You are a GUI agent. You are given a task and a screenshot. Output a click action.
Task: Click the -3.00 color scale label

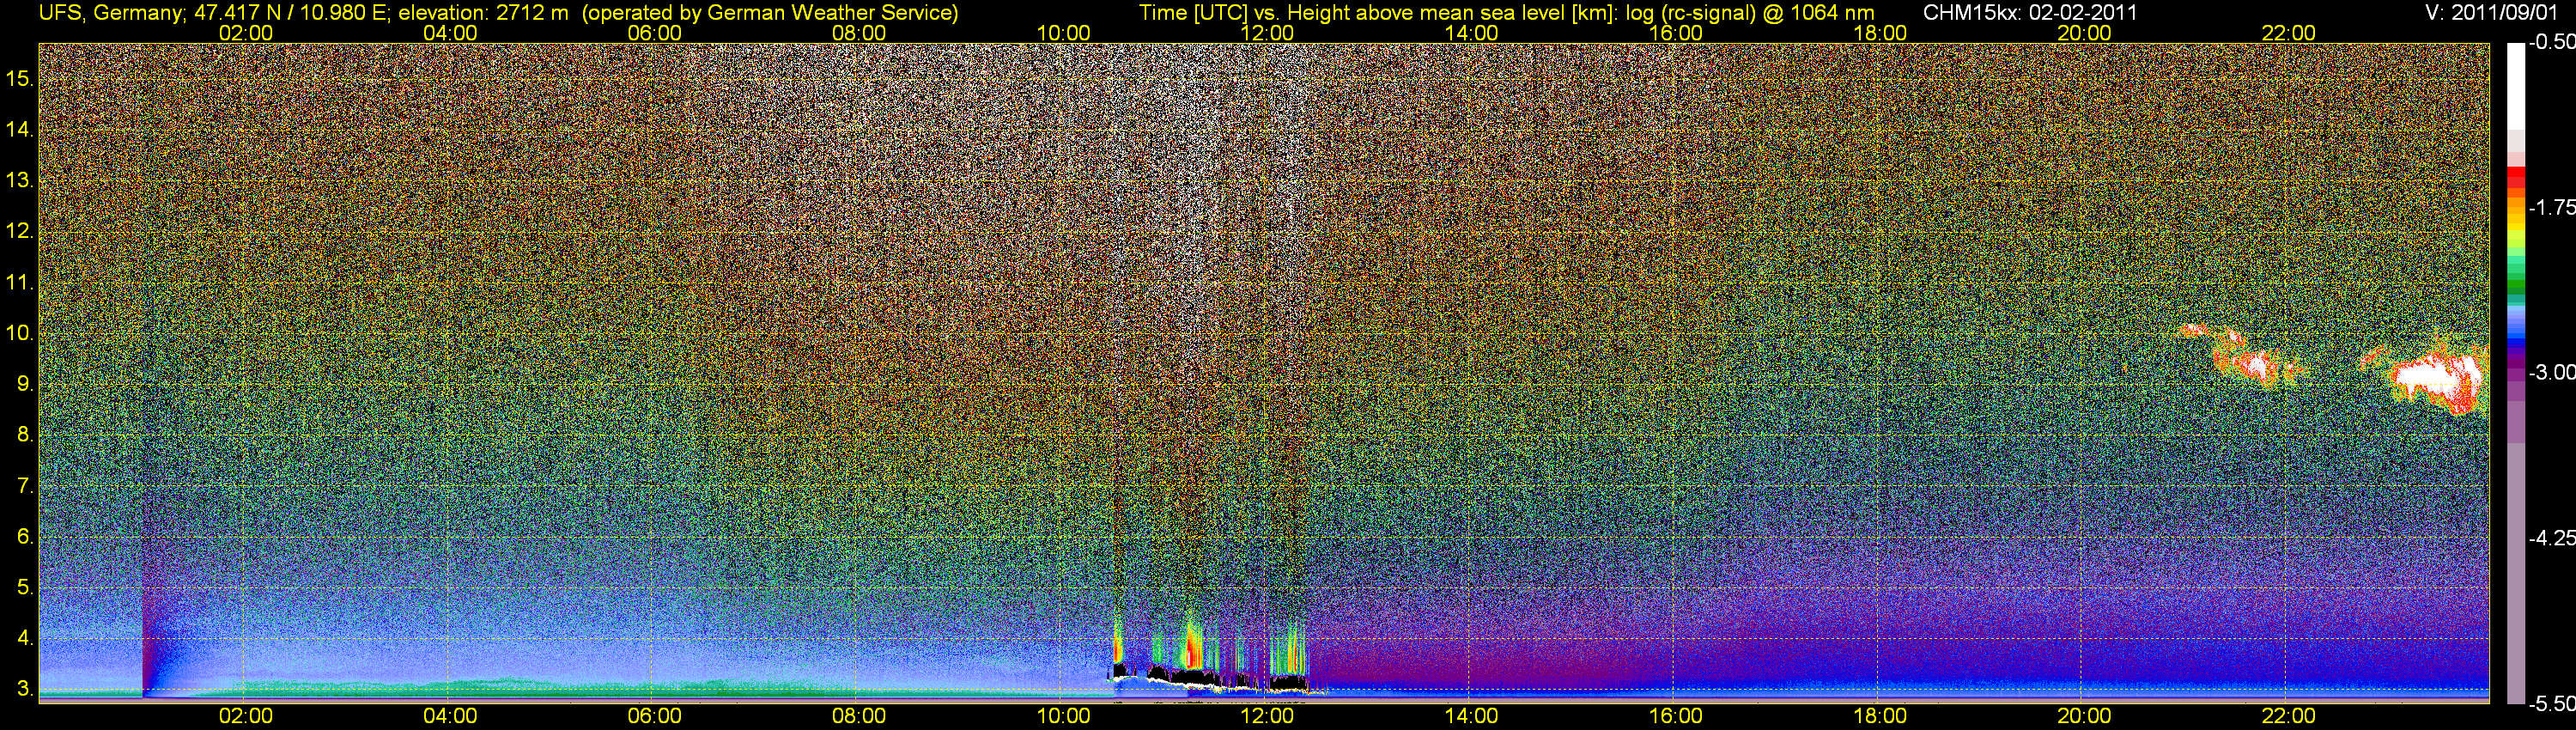pyautogui.click(x=2551, y=373)
